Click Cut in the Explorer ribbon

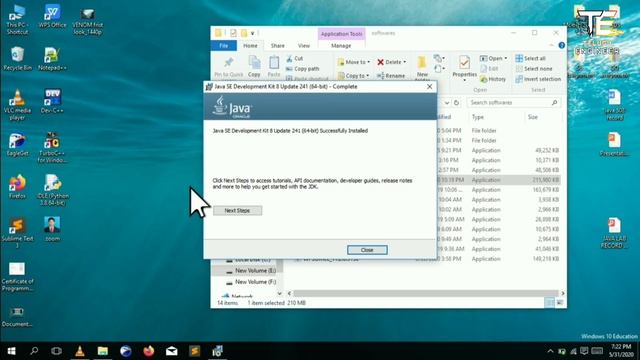(294, 59)
